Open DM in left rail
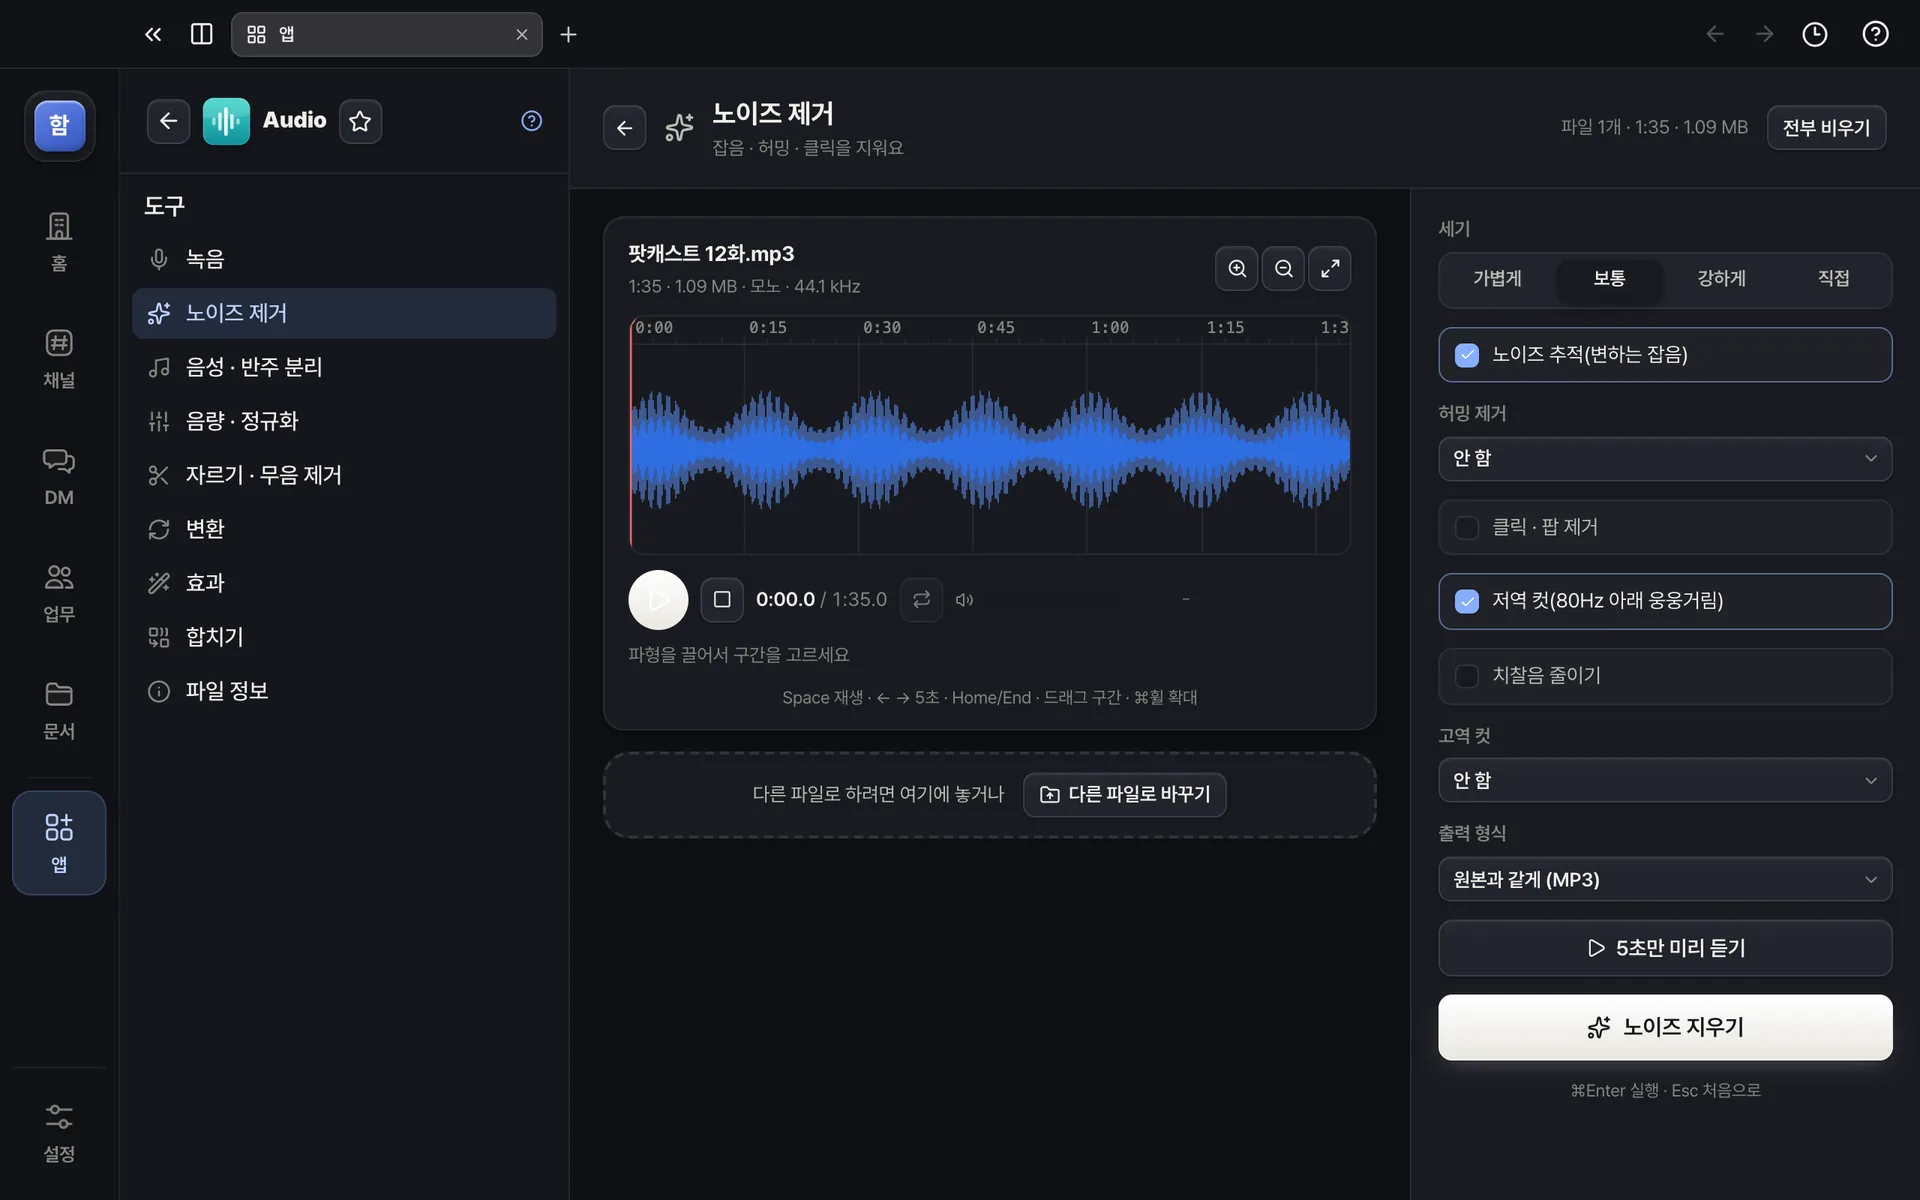The height and width of the screenshot is (1200, 1920). pos(59,476)
